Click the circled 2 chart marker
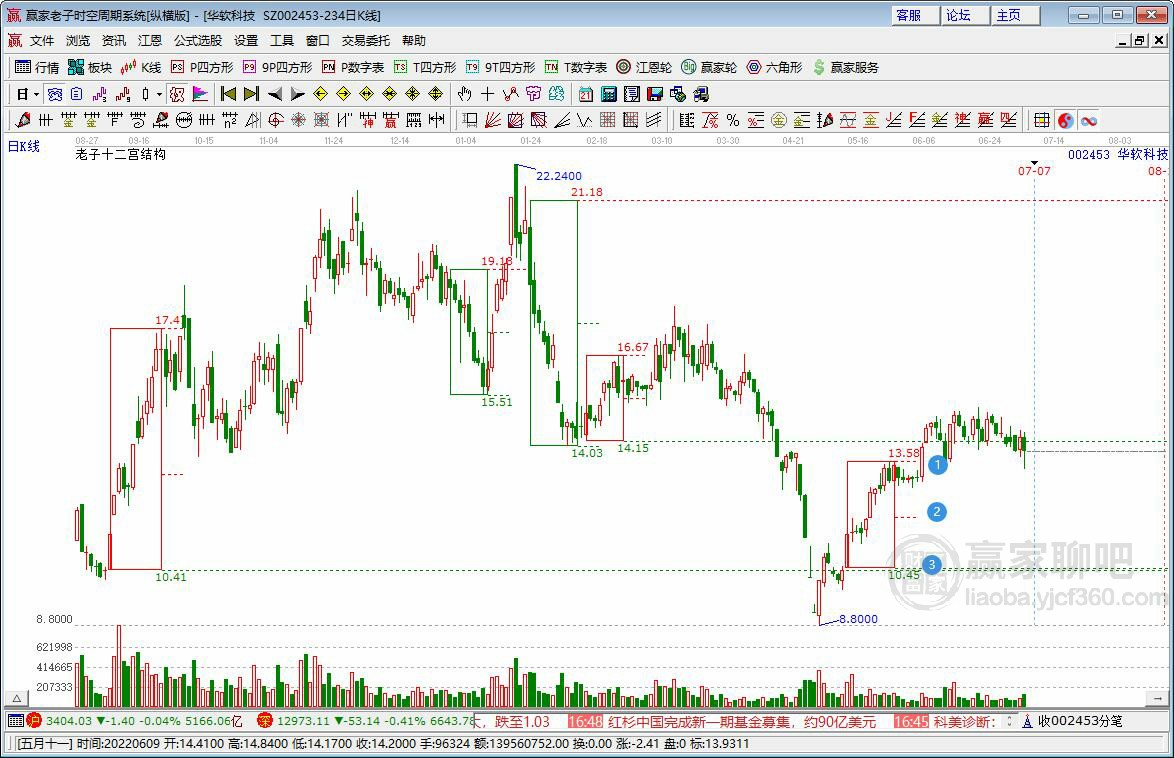1174x758 pixels. tap(937, 512)
